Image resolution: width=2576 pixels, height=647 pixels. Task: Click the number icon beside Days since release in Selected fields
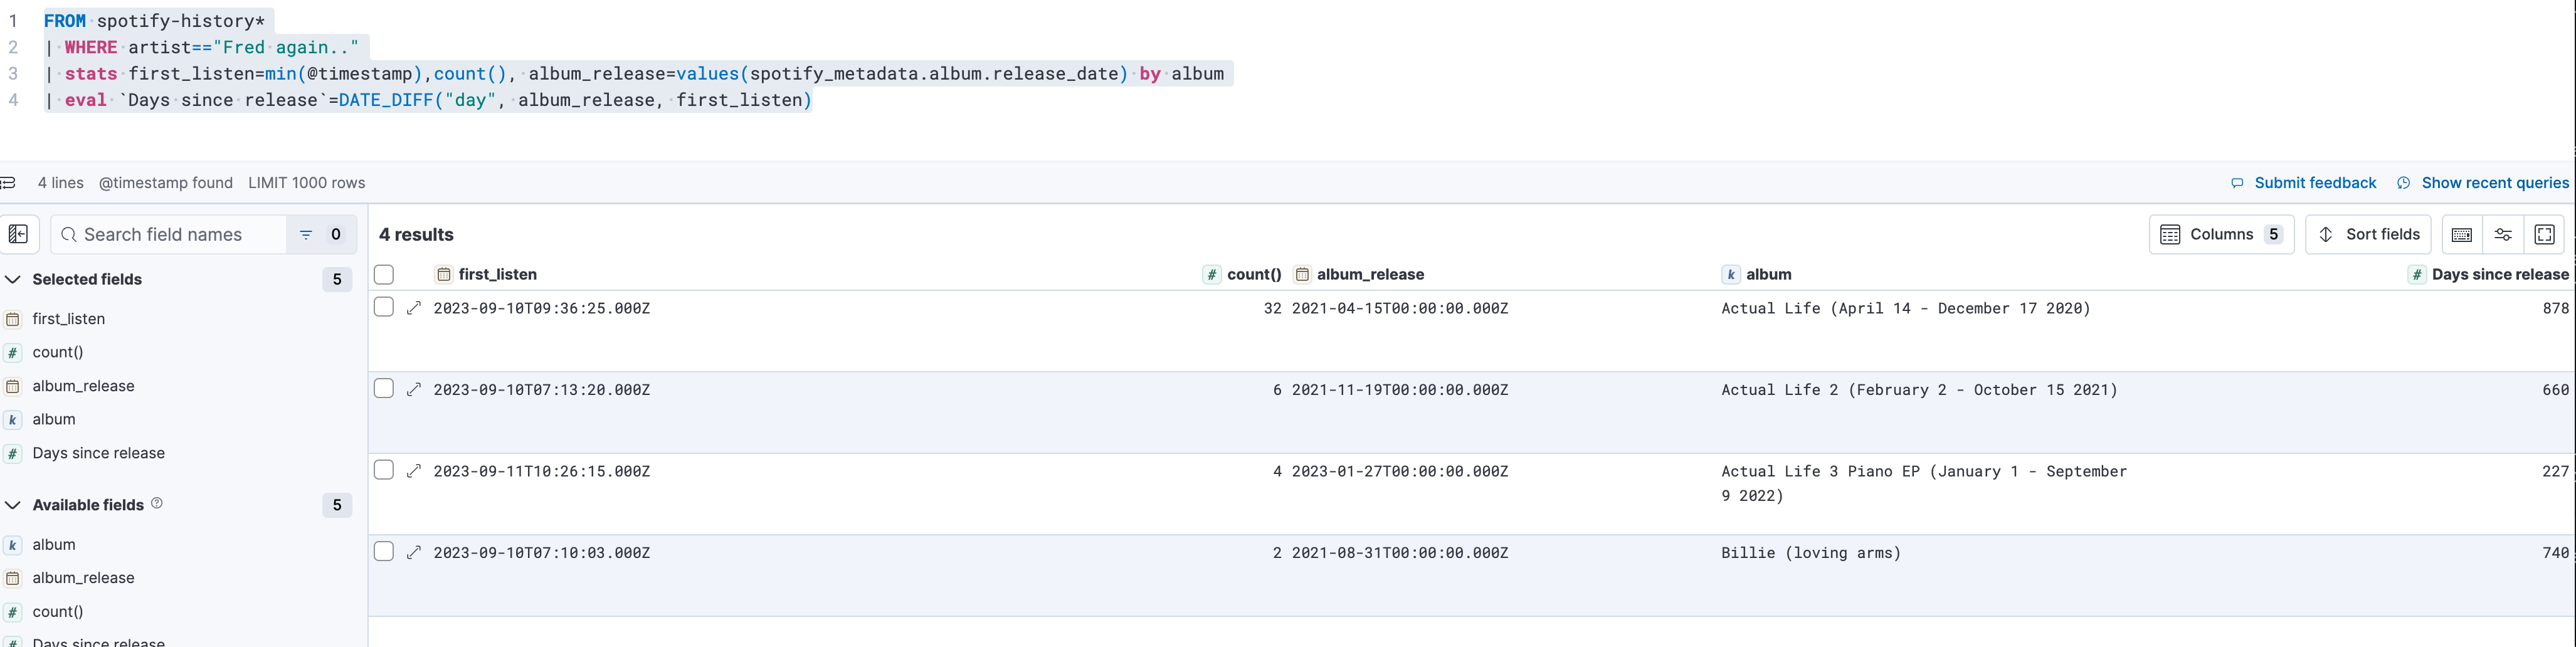pyautogui.click(x=13, y=453)
